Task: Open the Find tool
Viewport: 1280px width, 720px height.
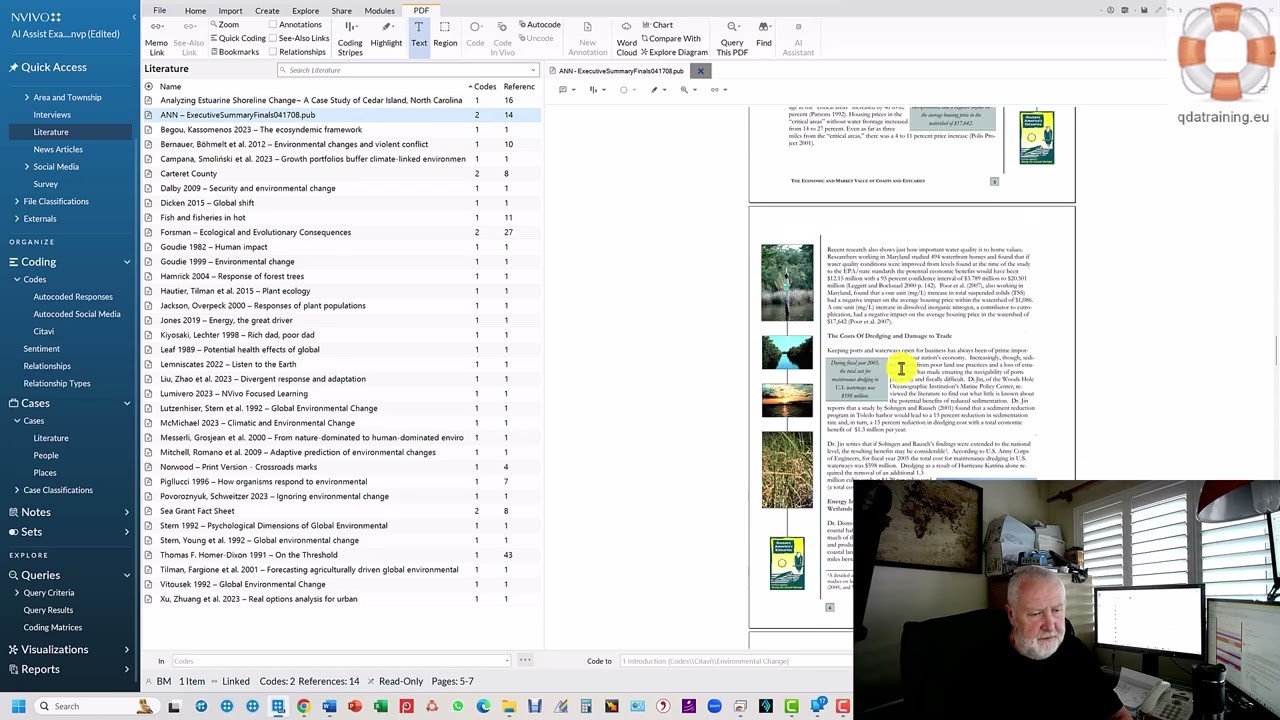Action: pyautogui.click(x=764, y=36)
